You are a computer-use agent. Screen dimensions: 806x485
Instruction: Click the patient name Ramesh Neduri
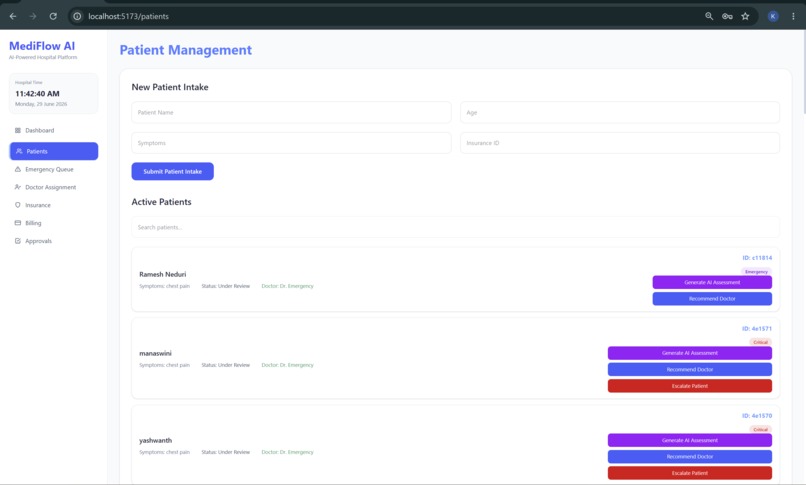point(163,274)
